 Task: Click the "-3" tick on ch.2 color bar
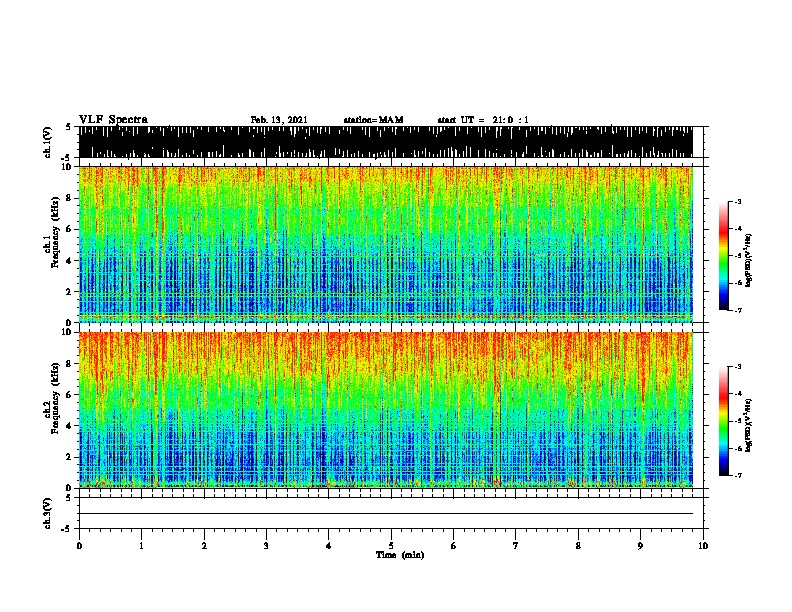[737, 367]
